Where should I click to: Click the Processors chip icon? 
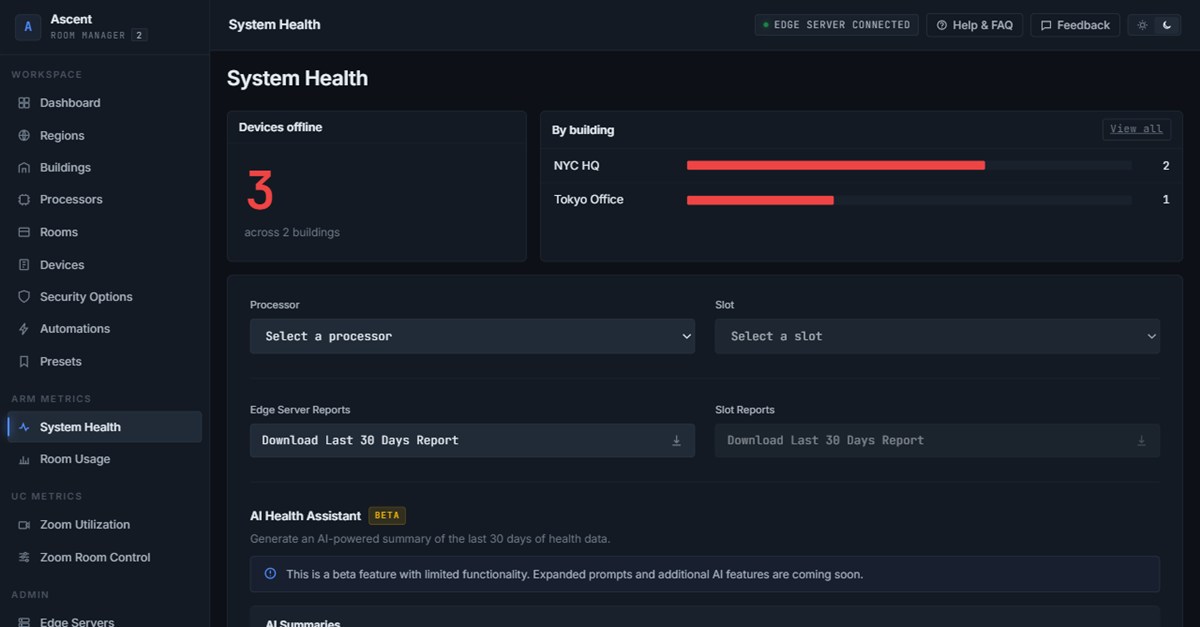(x=24, y=200)
